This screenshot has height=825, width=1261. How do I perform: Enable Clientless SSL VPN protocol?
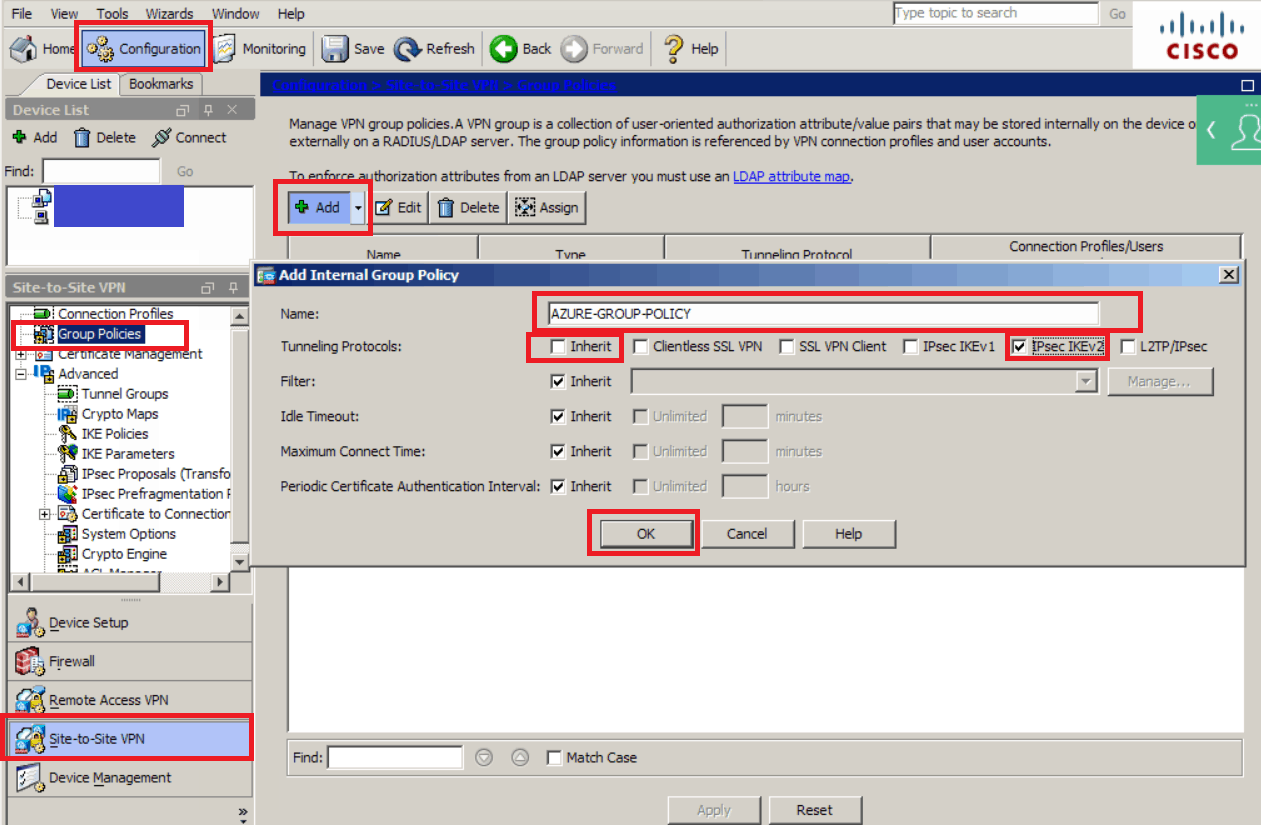click(x=641, y=347)
